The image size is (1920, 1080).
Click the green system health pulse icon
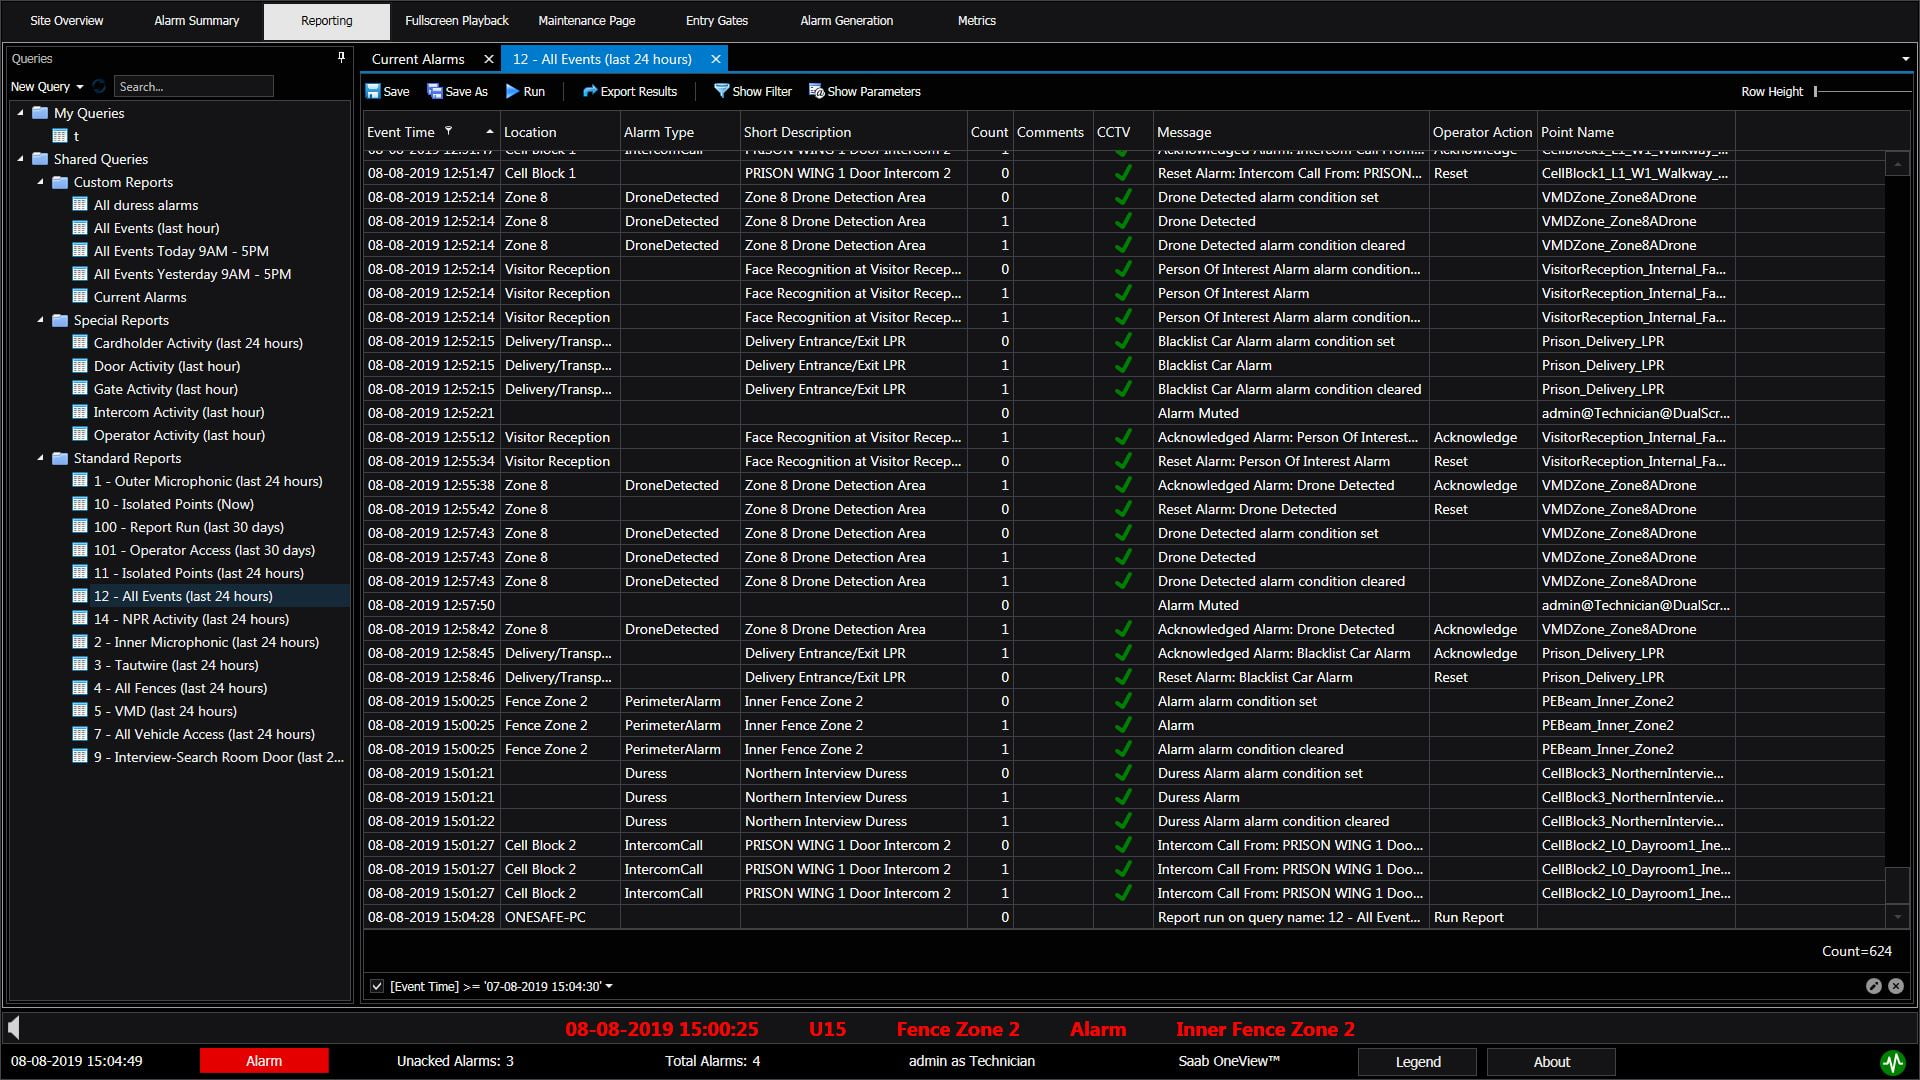click(1892, 1062)
